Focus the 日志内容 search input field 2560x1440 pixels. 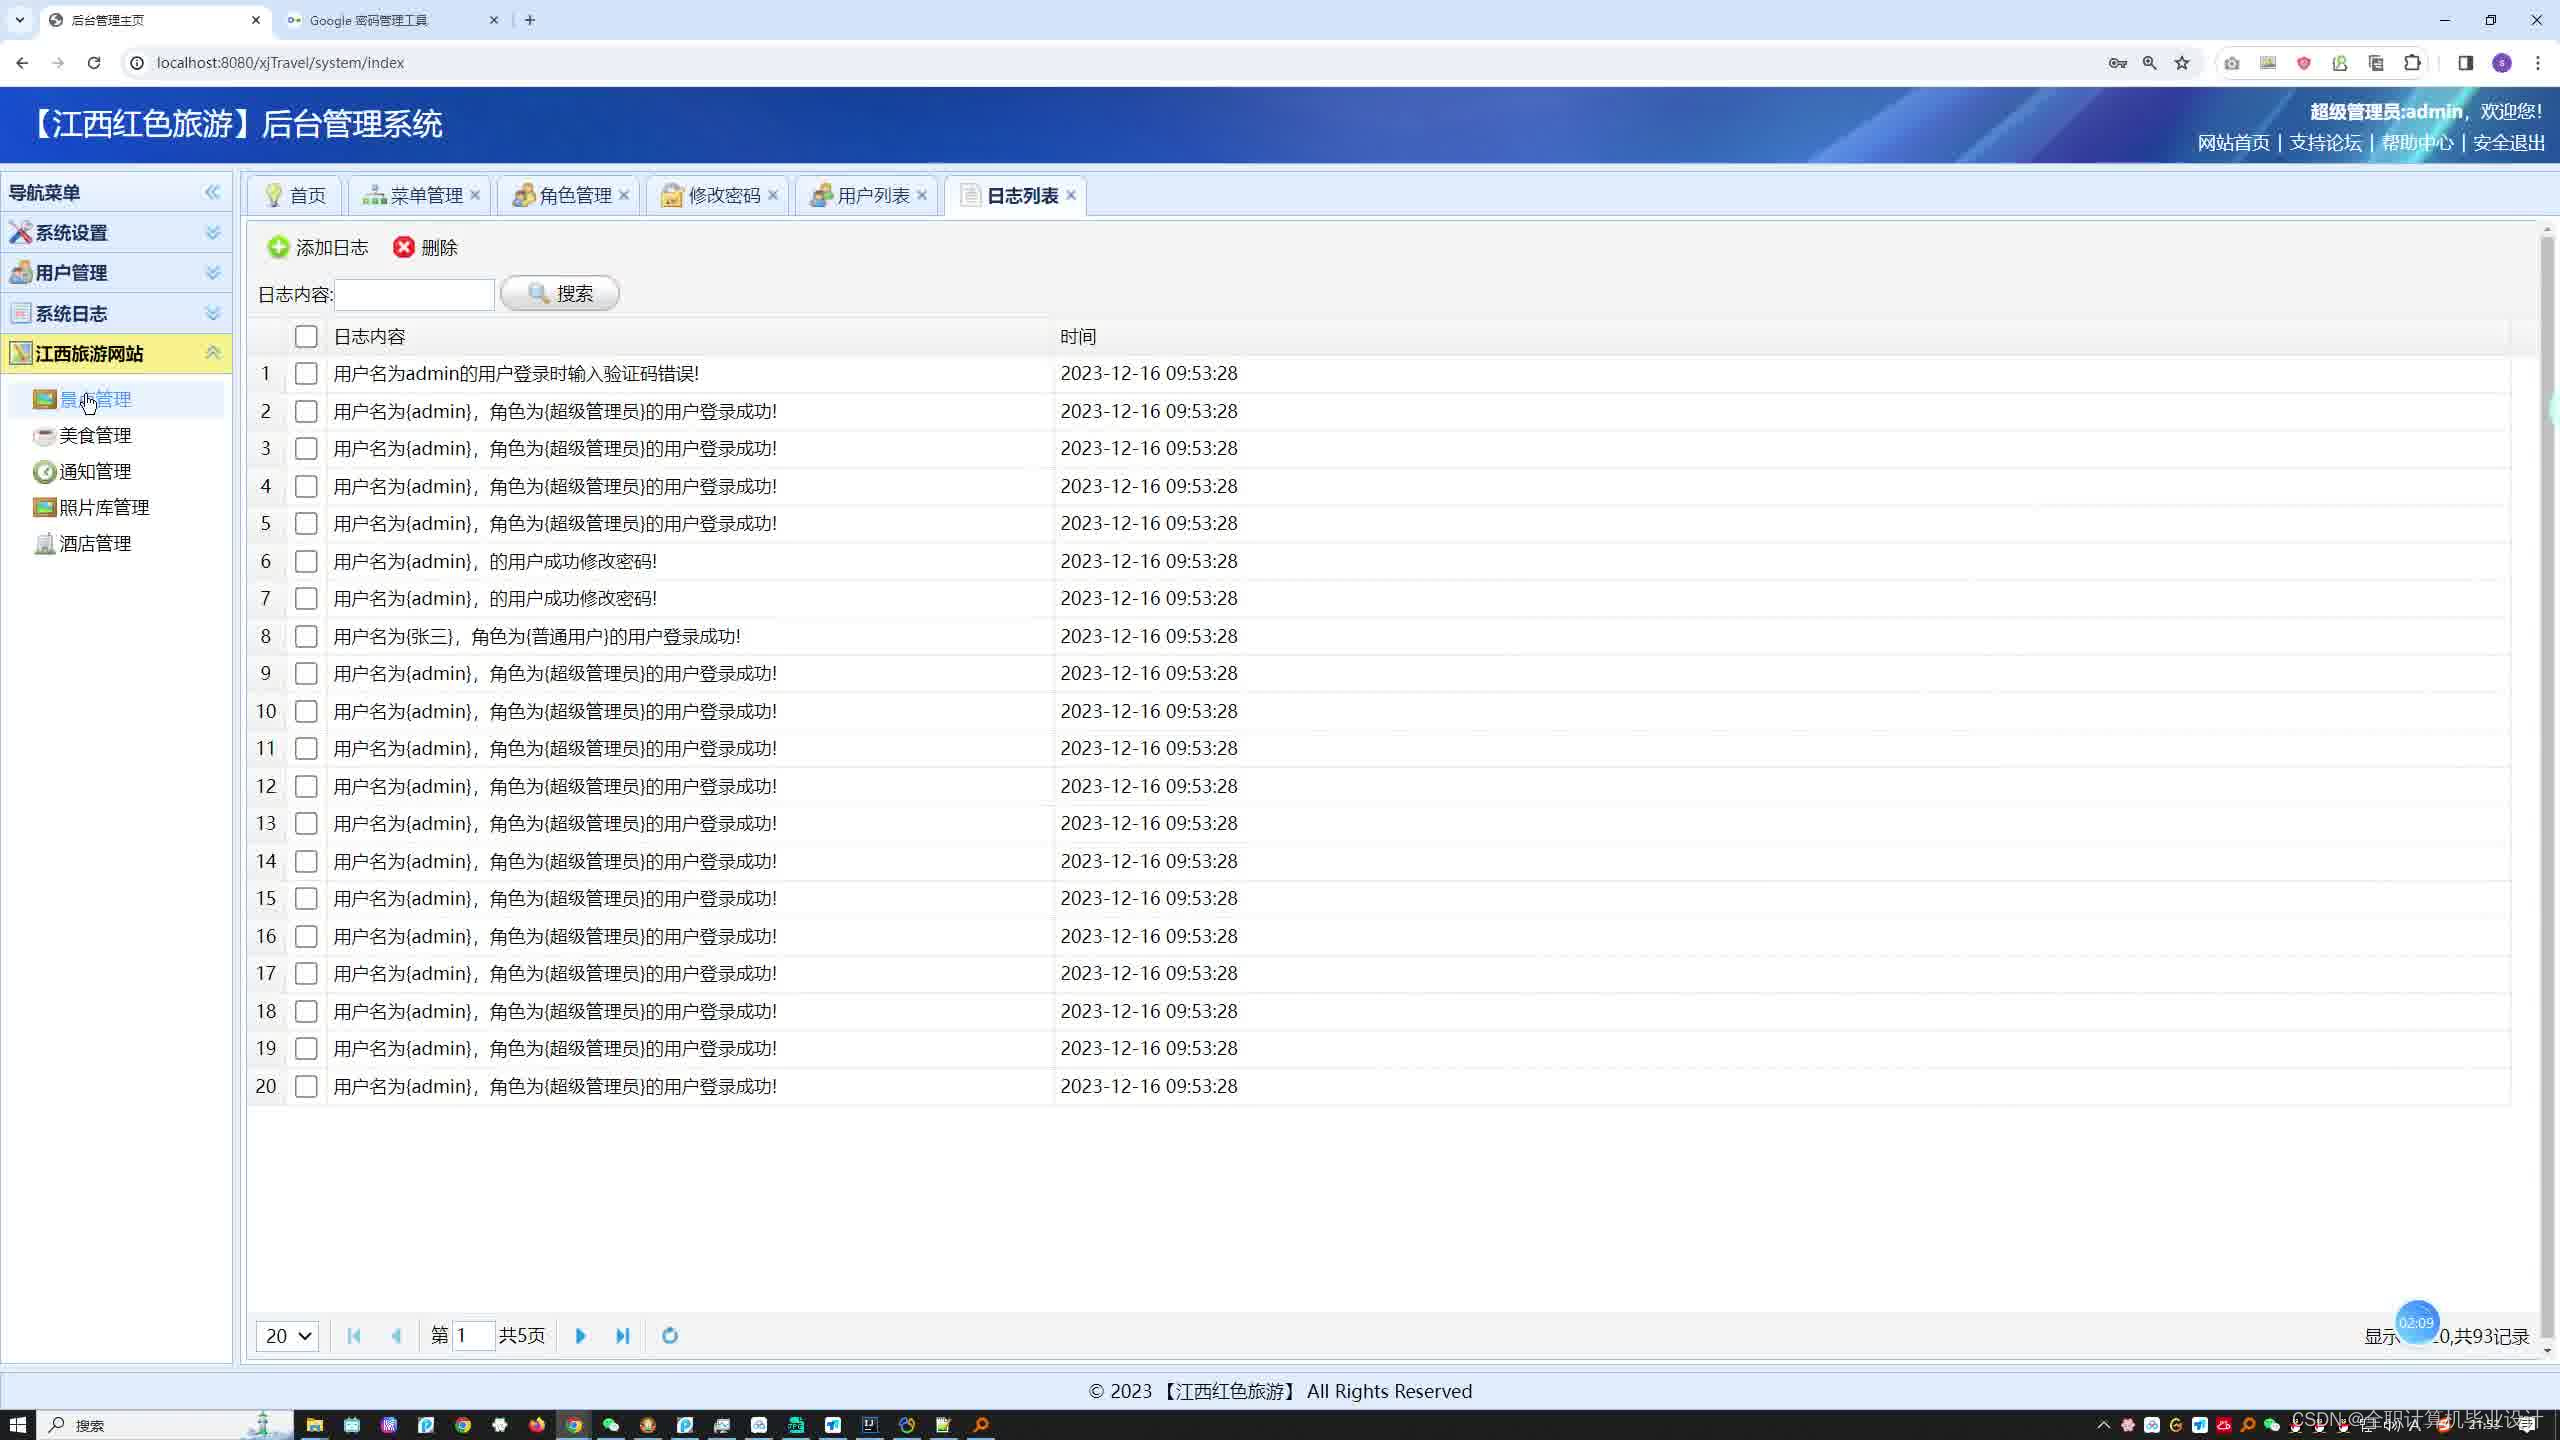coord(415,294)
